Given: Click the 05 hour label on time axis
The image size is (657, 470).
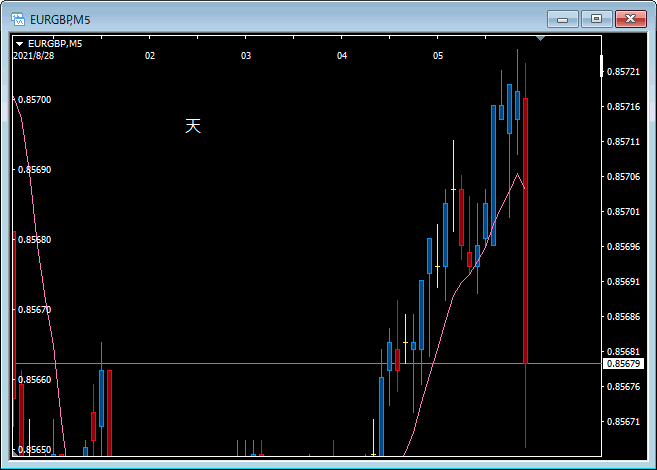Looking at the screenshot, I should (438, 56).
